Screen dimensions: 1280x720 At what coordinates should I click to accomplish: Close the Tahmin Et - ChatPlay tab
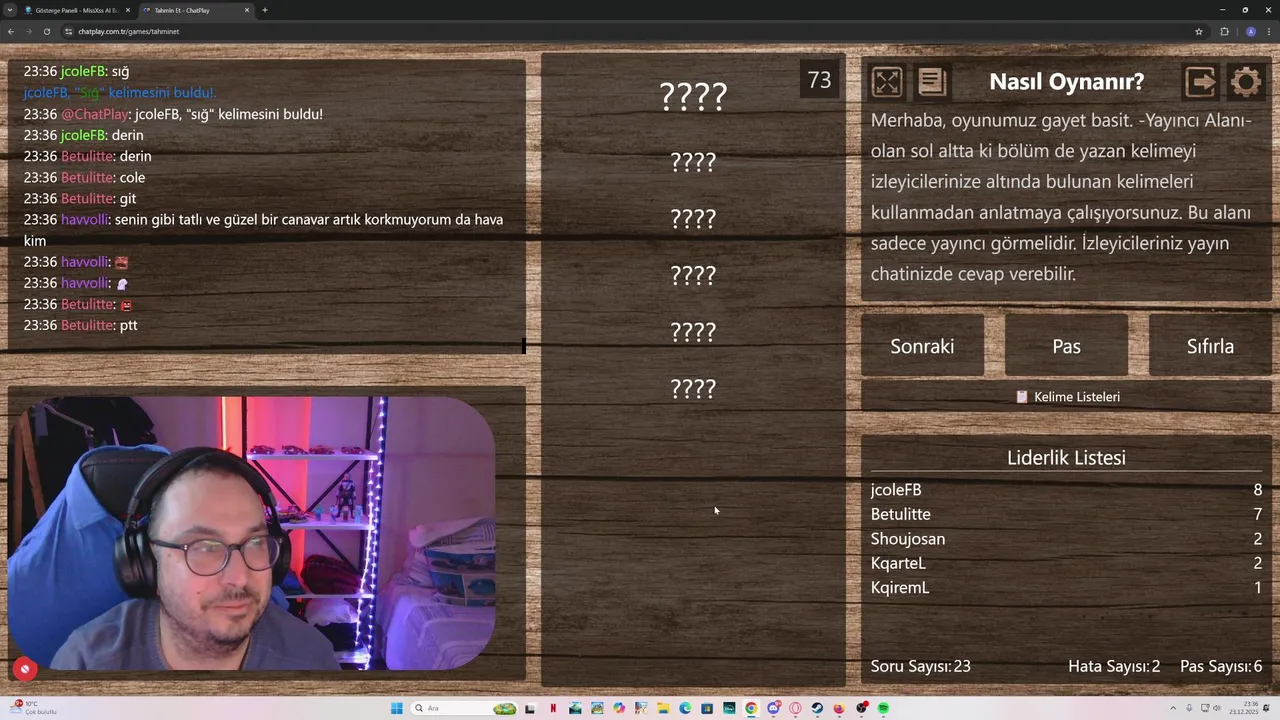click(247, 10)
